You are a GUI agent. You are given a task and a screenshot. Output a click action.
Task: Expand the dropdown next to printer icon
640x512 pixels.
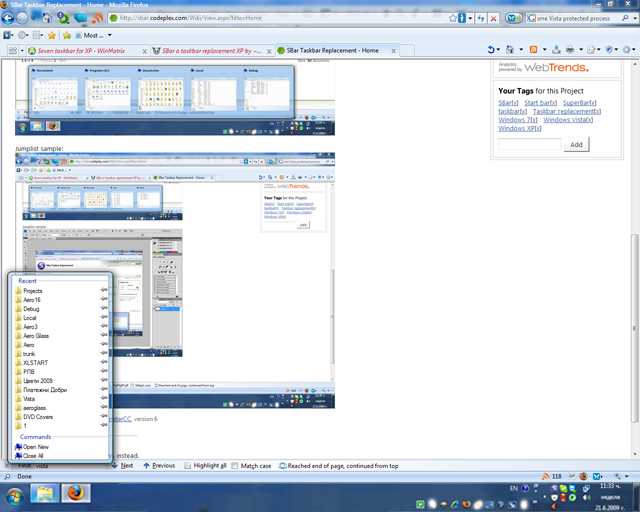[580, 50]
